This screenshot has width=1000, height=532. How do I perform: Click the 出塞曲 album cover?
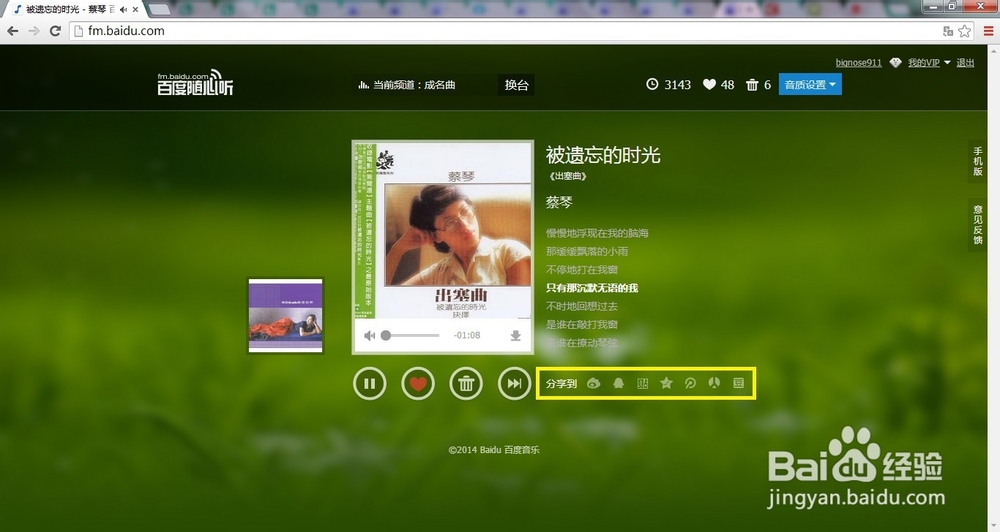(443, 230)
